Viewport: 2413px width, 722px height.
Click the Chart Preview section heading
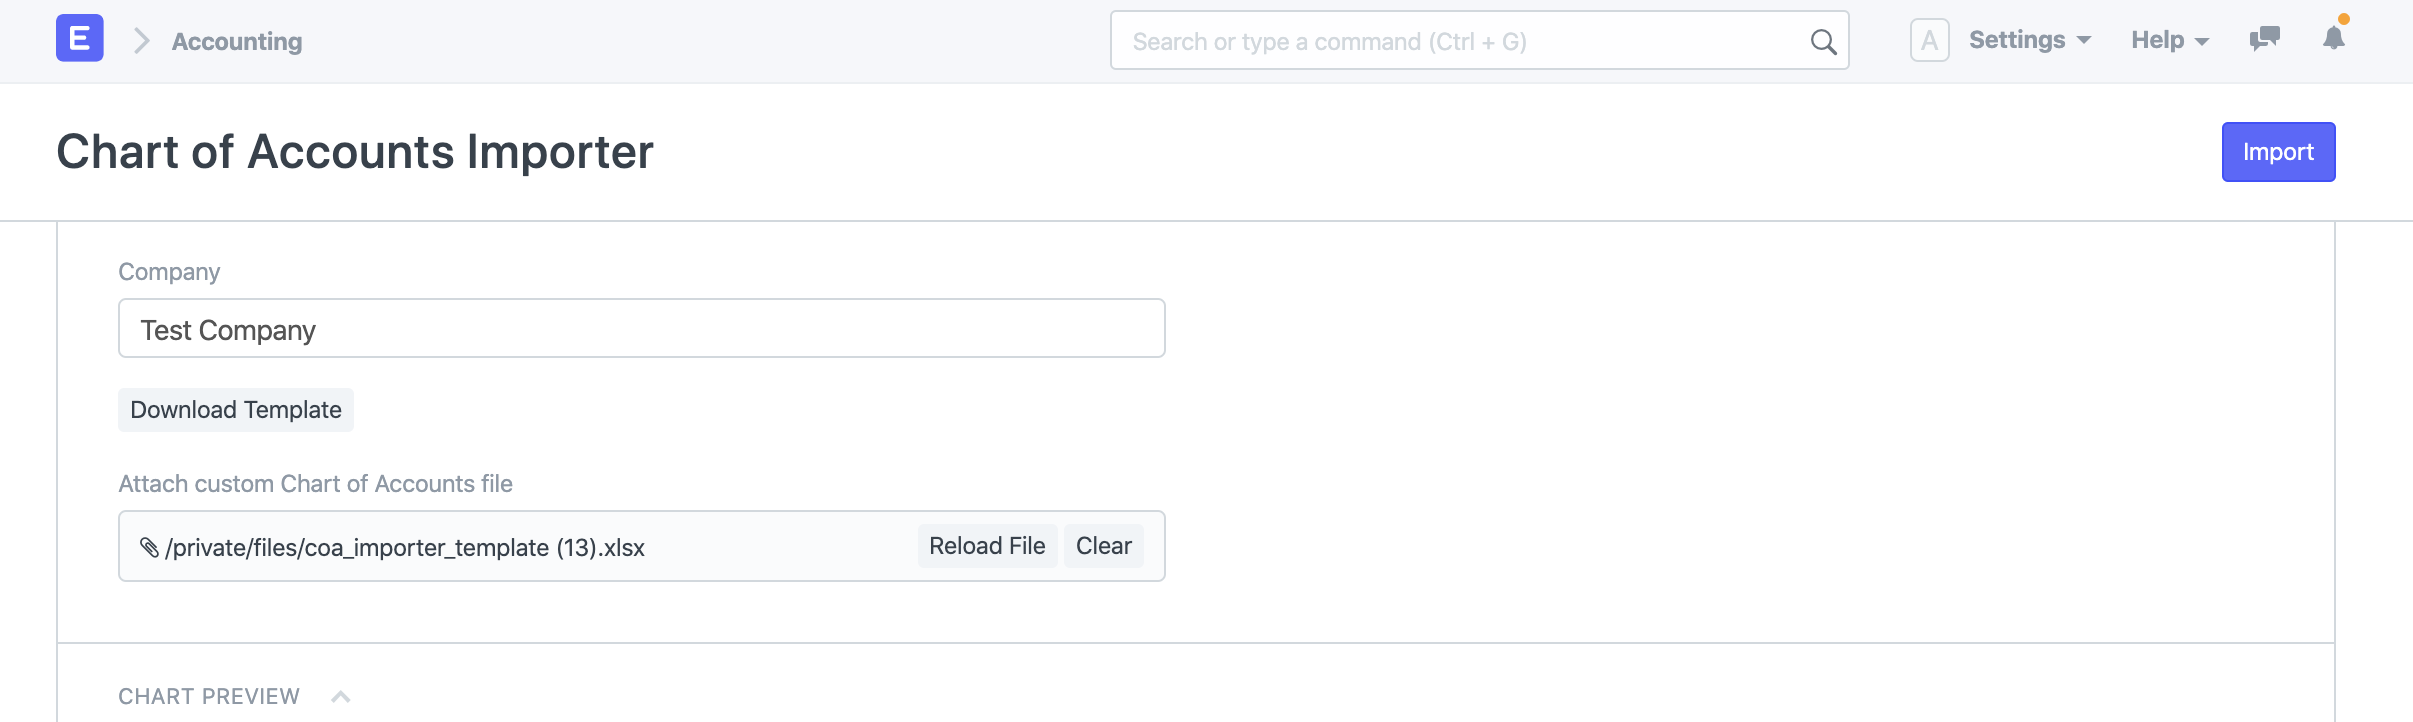[209, 697]
